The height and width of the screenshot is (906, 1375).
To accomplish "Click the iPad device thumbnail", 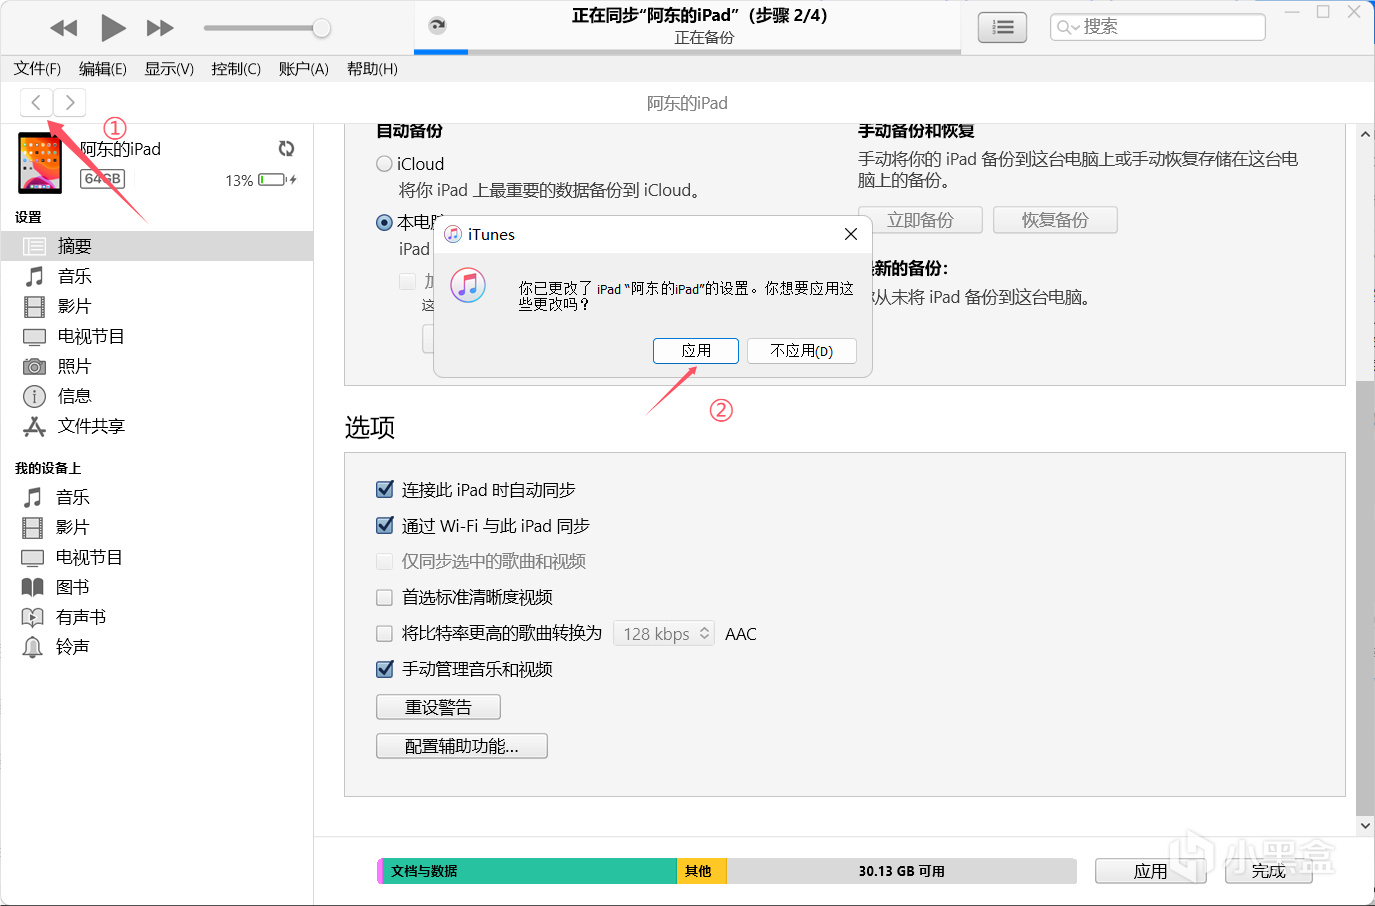I will (x=40, y=163).
